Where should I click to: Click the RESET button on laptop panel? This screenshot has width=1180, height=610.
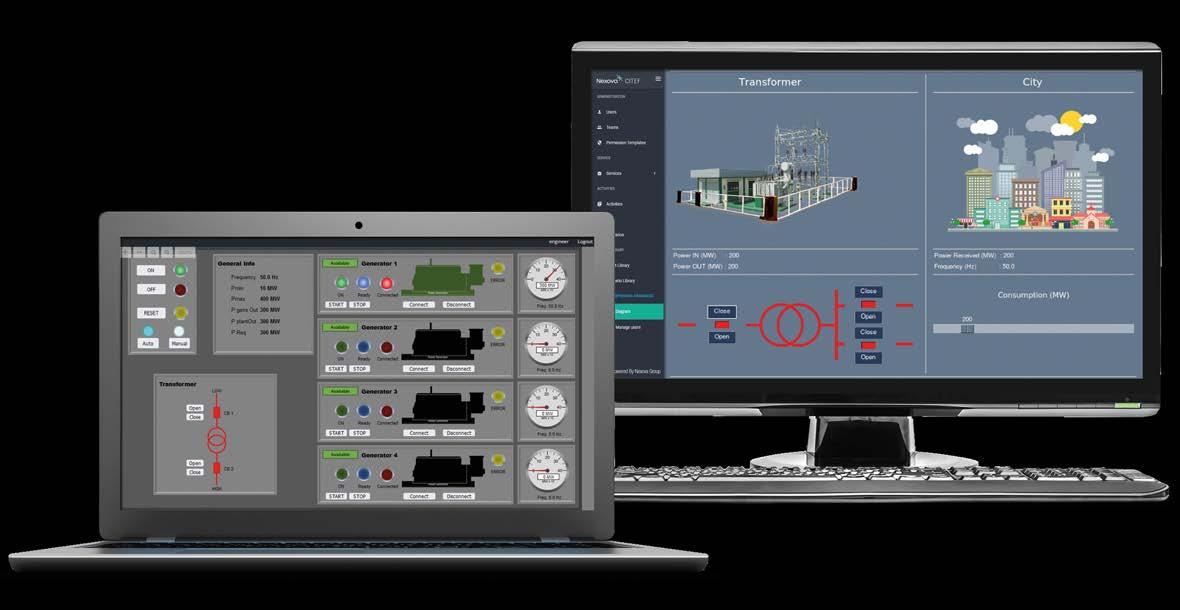(x=151, y=313)
